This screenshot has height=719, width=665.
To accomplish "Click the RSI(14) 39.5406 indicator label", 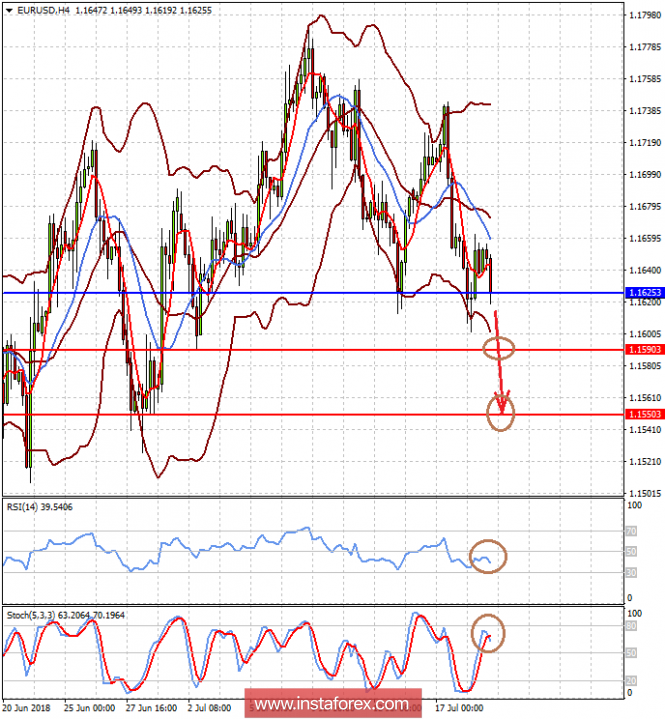I will (39, 507).
